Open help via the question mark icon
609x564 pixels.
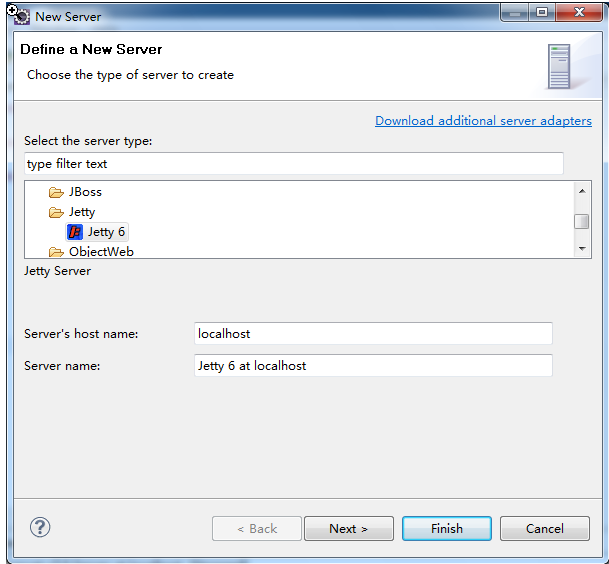pos(40,527)
